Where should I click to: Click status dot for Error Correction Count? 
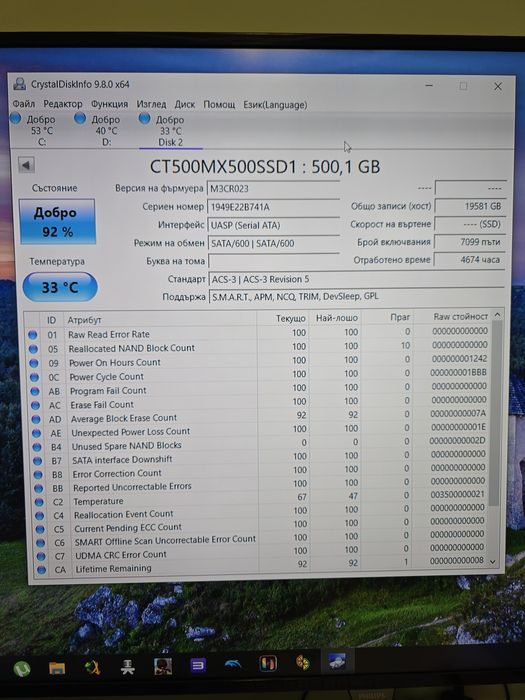pyautogui.click(x=38, y=475)
